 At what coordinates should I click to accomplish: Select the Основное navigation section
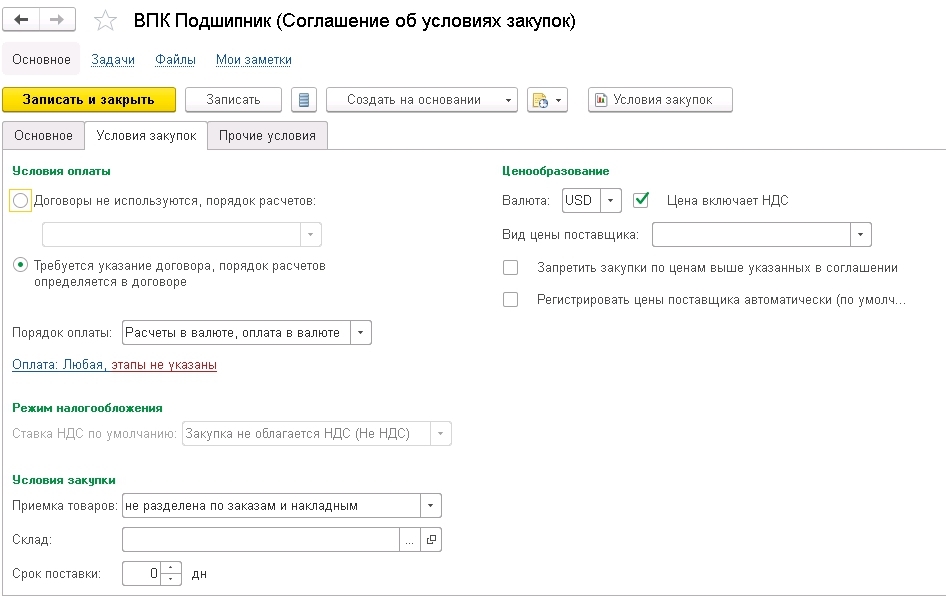41,59
